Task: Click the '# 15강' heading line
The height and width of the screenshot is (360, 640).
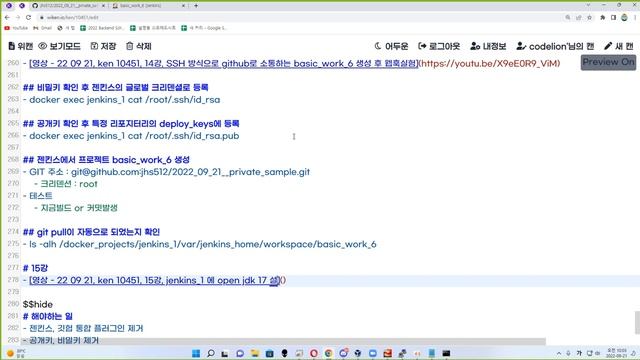Action: pyautogui.click(x=35, y=268)
